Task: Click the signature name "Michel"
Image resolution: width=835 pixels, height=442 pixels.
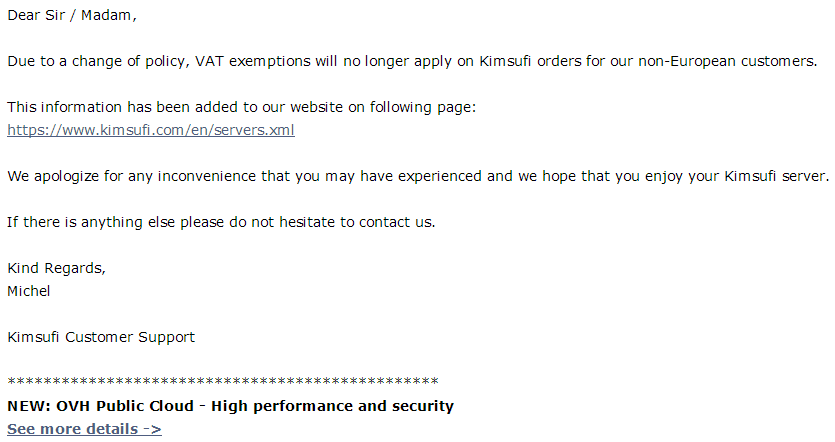Action: [29, 291]
